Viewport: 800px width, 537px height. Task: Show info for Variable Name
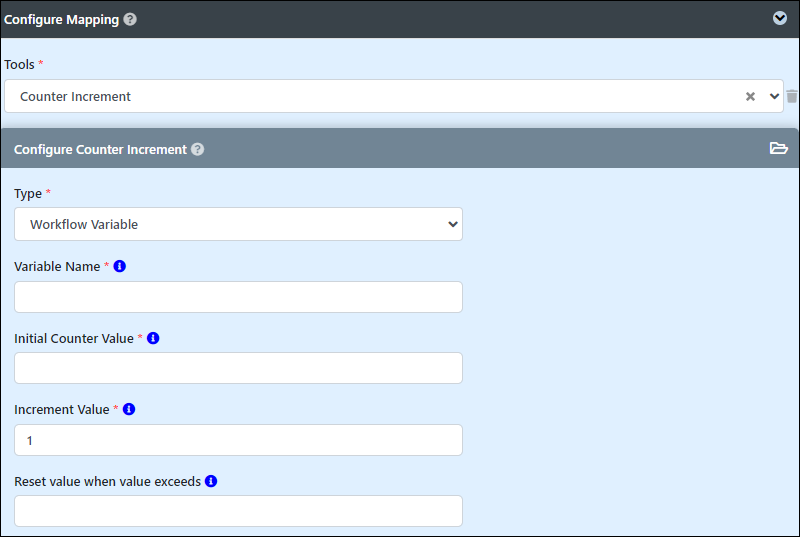pyautogui.click(x=119, y=266)
